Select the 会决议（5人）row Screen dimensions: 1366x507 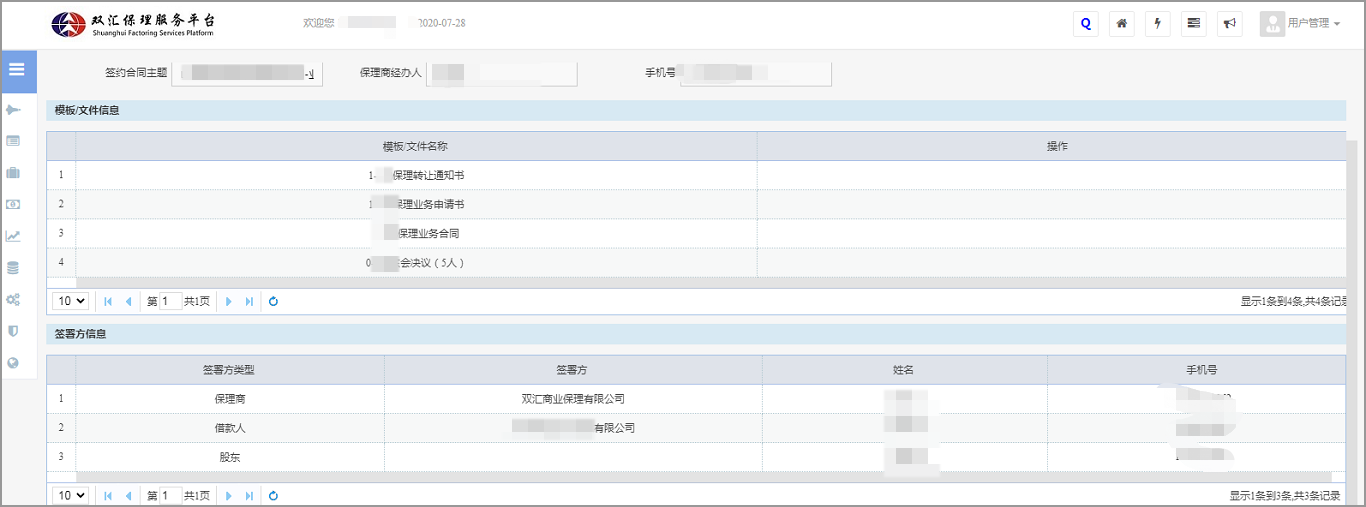(696, 262)
